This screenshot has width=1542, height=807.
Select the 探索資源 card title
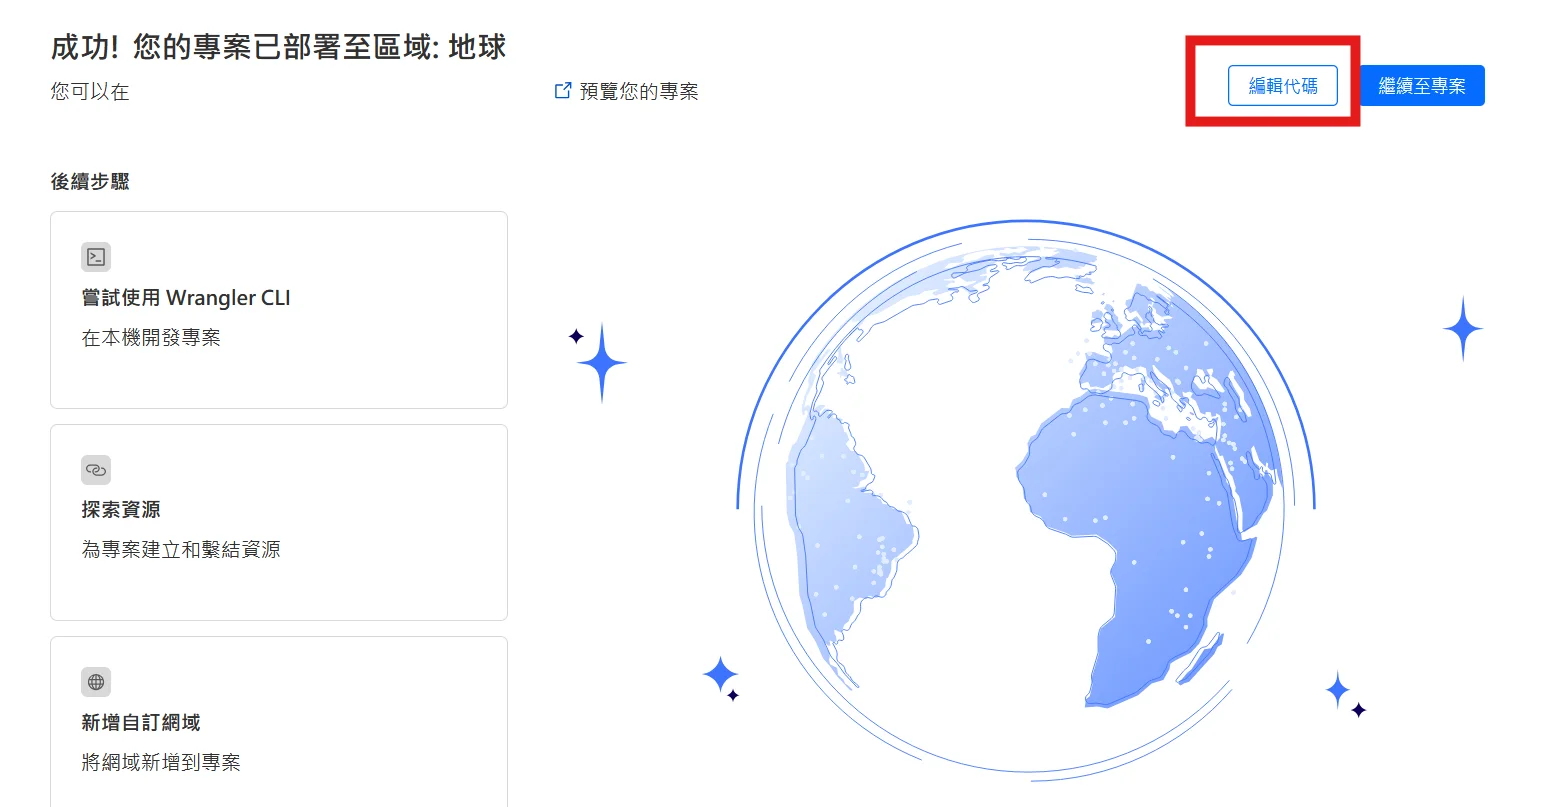tap(121, 510)
